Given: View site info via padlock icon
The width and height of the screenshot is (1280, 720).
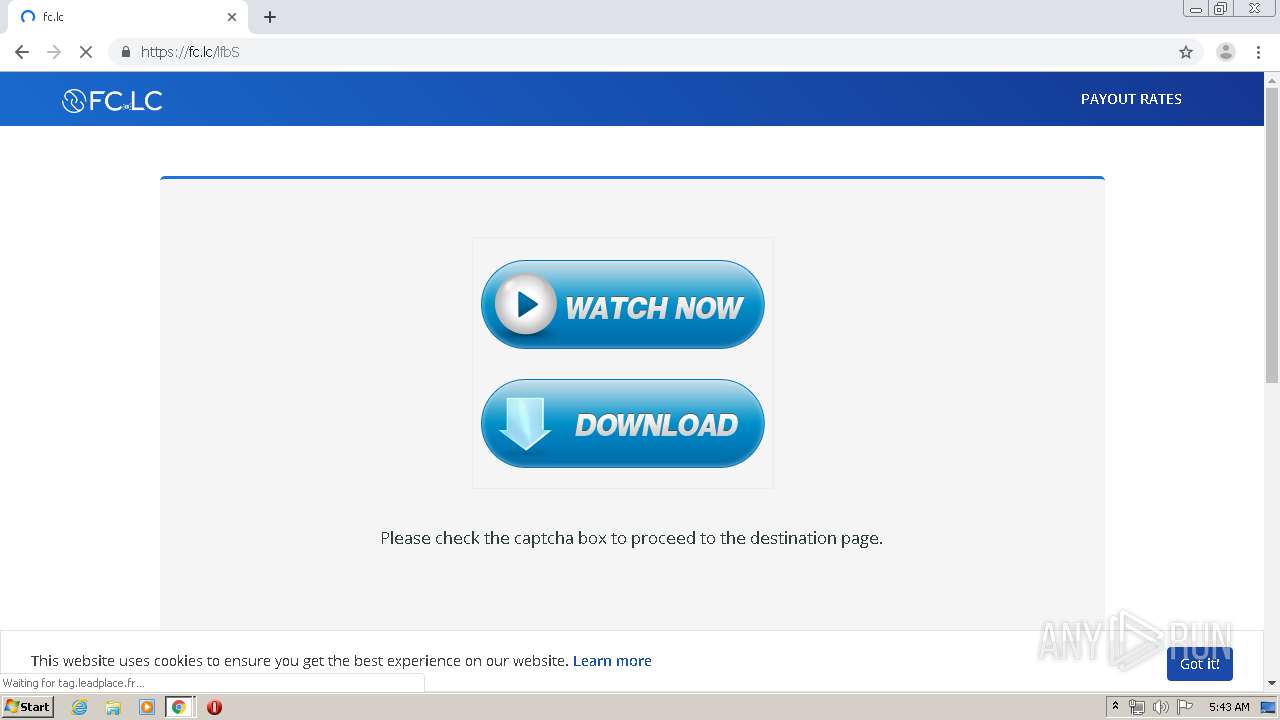Looking at the screenshot, I should click(x=126, y=52).
